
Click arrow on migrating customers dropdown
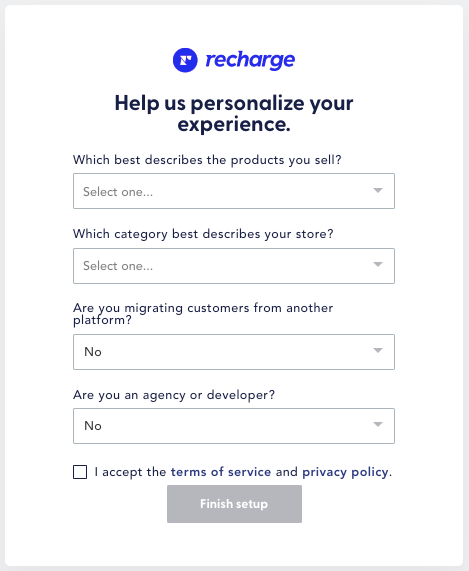tap(378, 350)
